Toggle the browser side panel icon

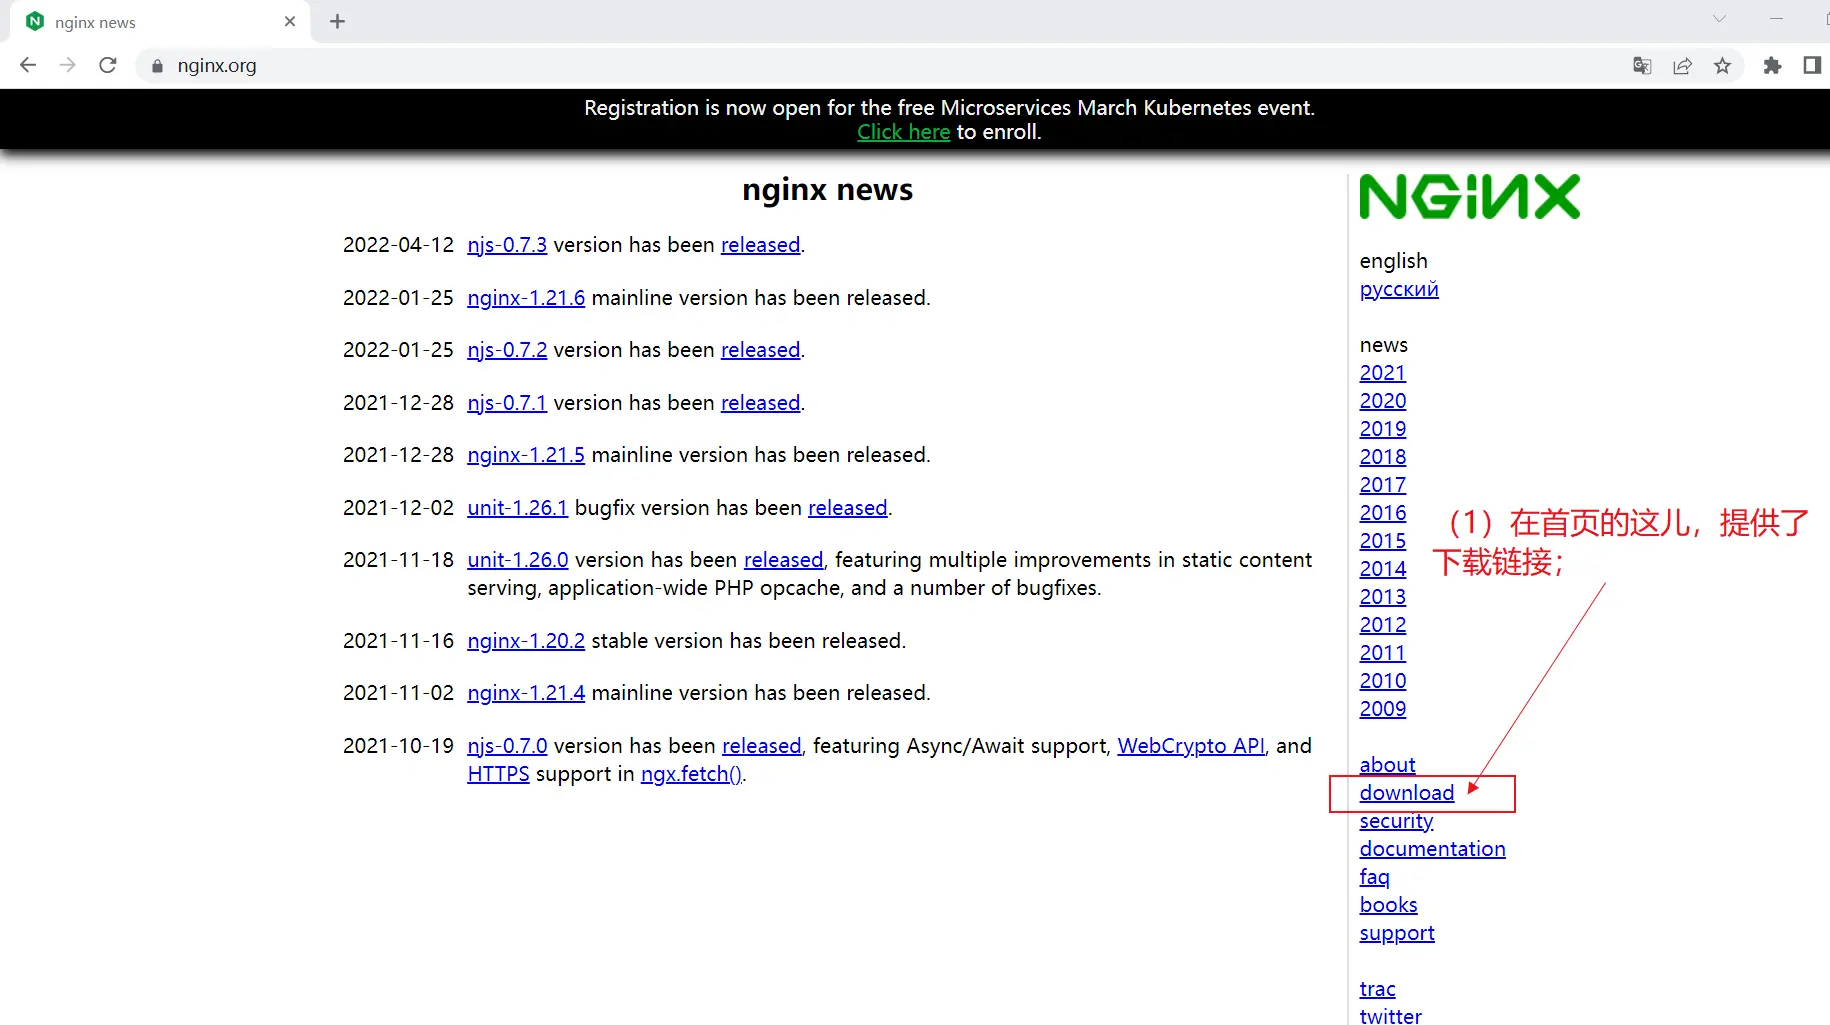[x=1812, y=66]
